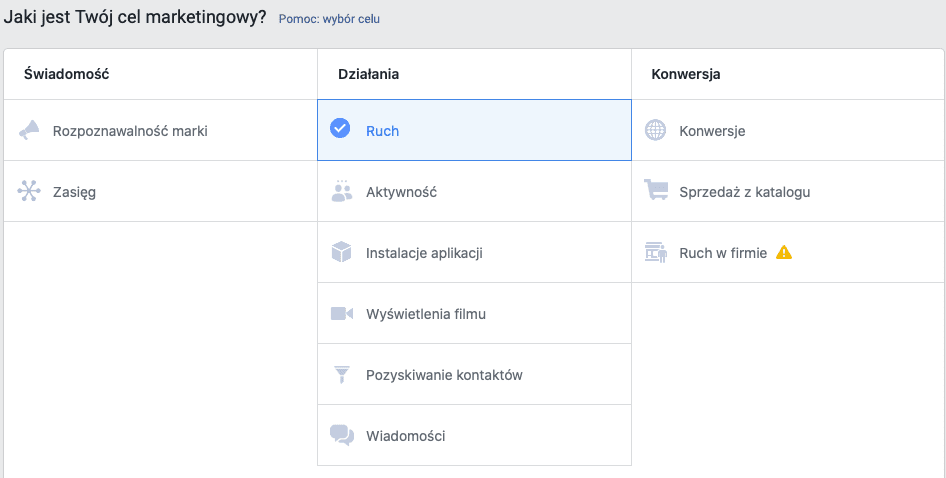Click the video camera icon for Wyświetlenia filmu
The width and height of the screenshot is (946, 478).
tap(341, 313)
